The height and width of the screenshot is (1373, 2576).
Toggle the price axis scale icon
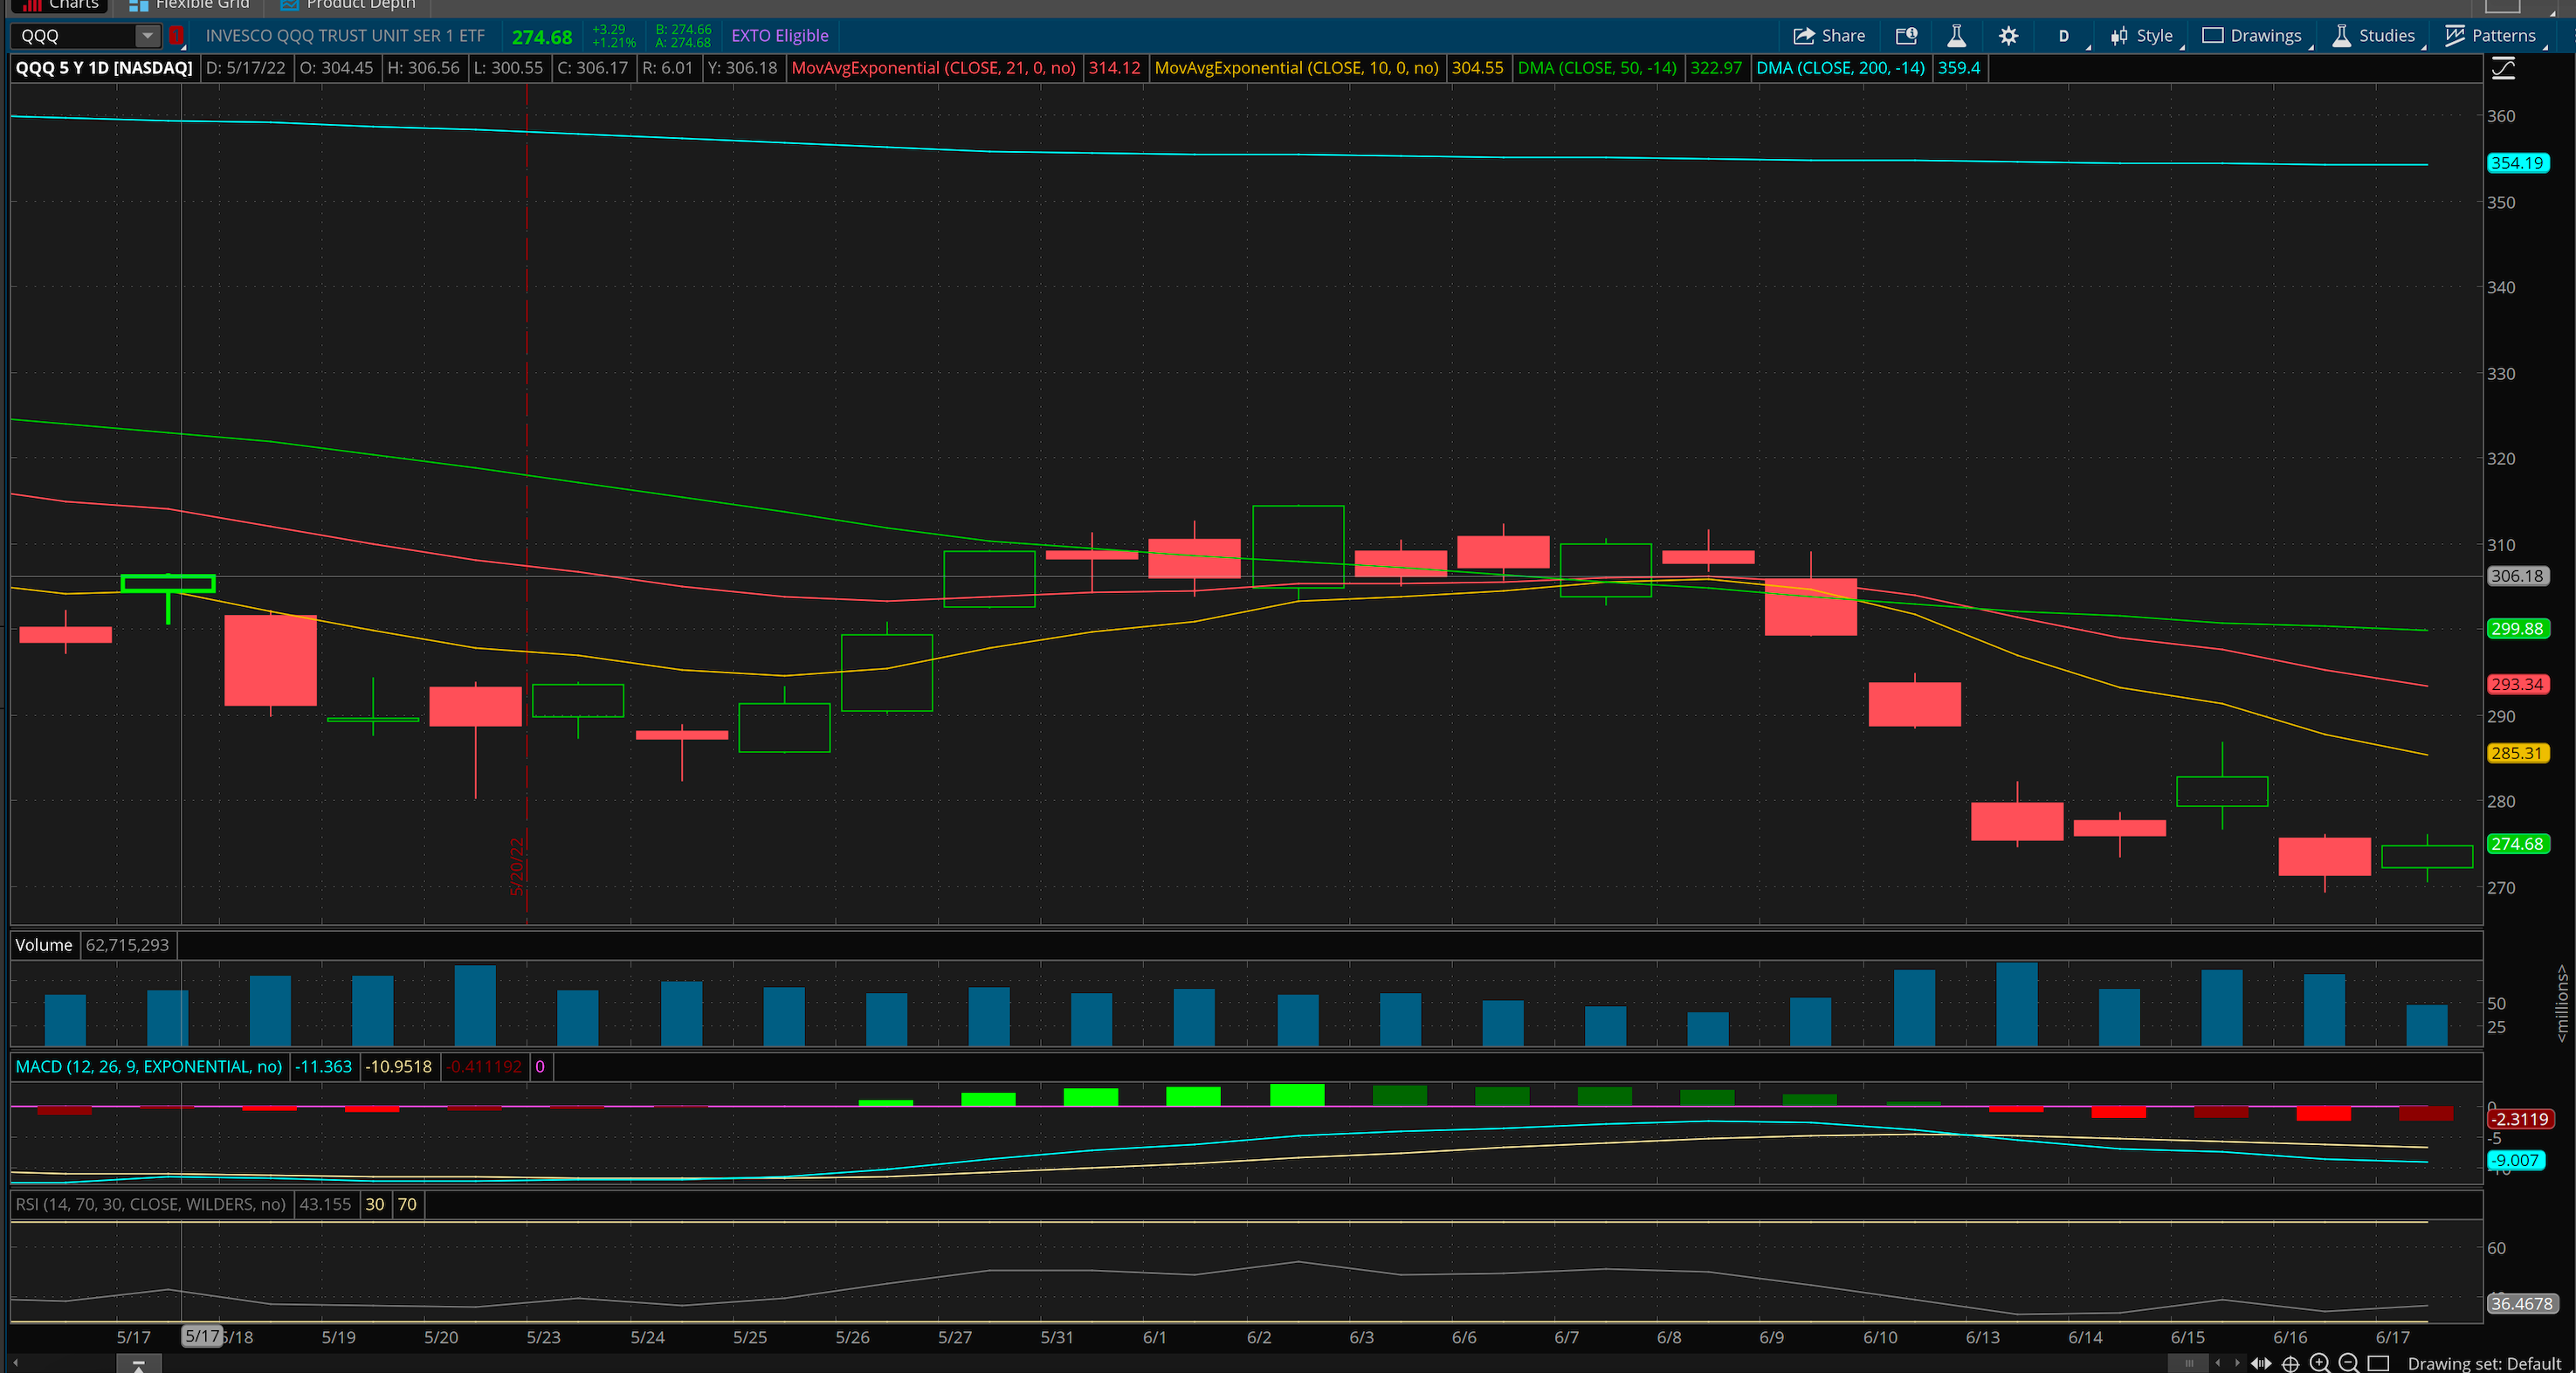tap(2503, 68)
